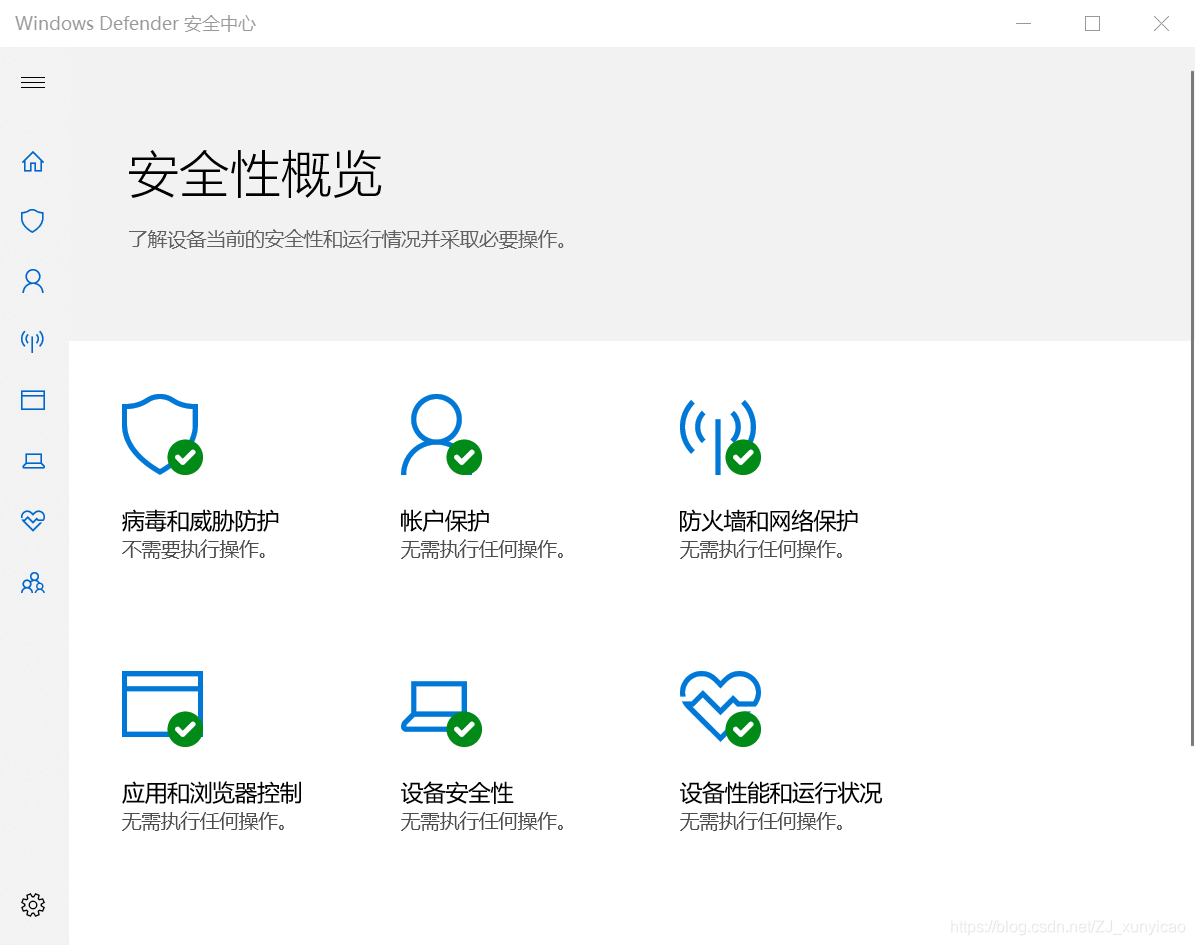Screen dimensions: 1195x945
Task: Open the 设备性能和运行状况 heading link
Action: tap(780, 793)
